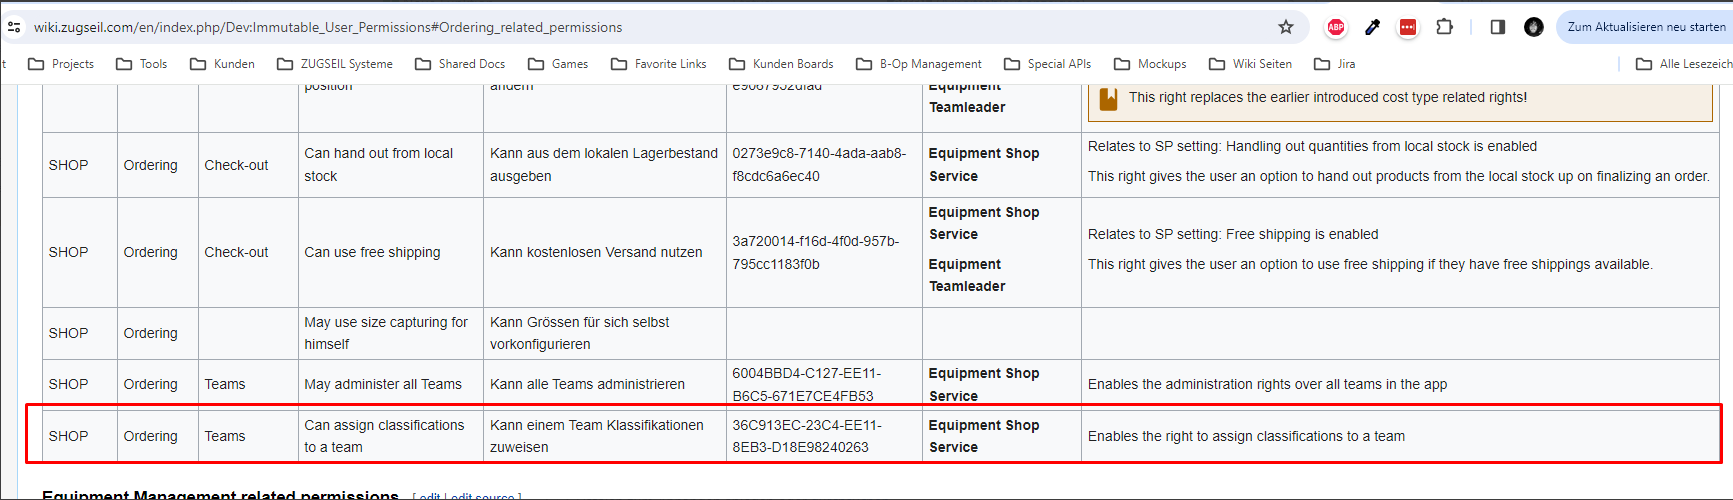Screen dimensions: 1733x500
Task: Open the Alle Lesezeichen folder
Action: point(1684,64)
